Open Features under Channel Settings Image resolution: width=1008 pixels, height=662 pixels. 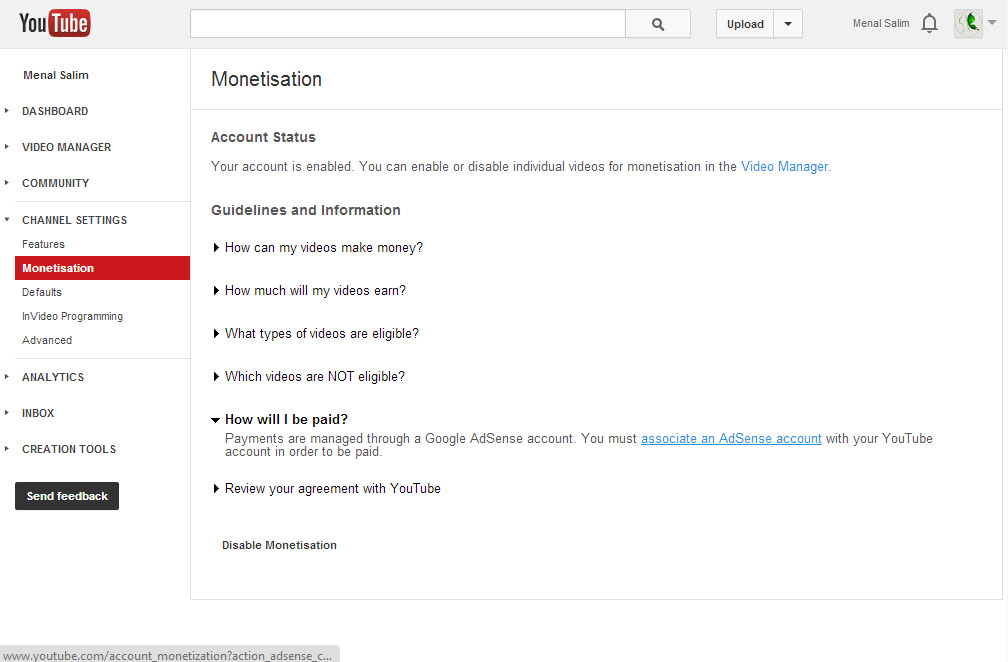[x=43, y=244]
